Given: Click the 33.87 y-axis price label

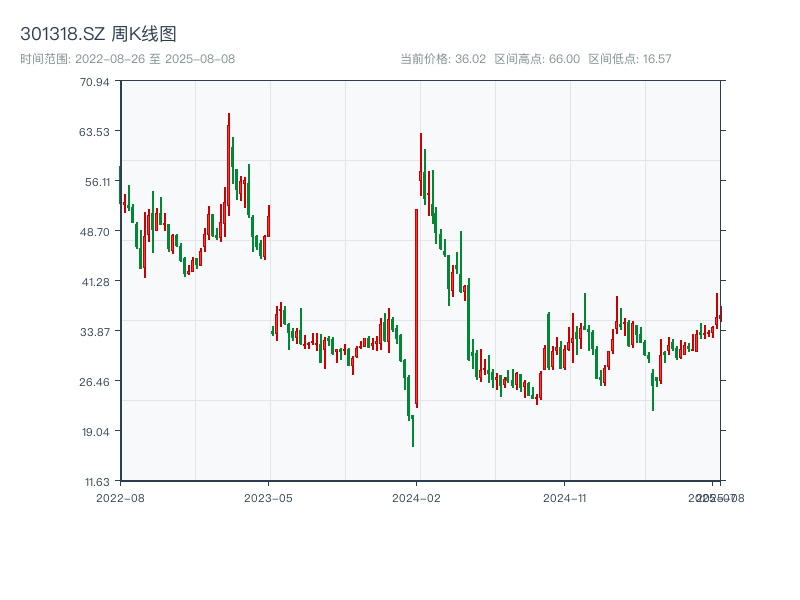Looking at the screenshot, I should 95,331.
